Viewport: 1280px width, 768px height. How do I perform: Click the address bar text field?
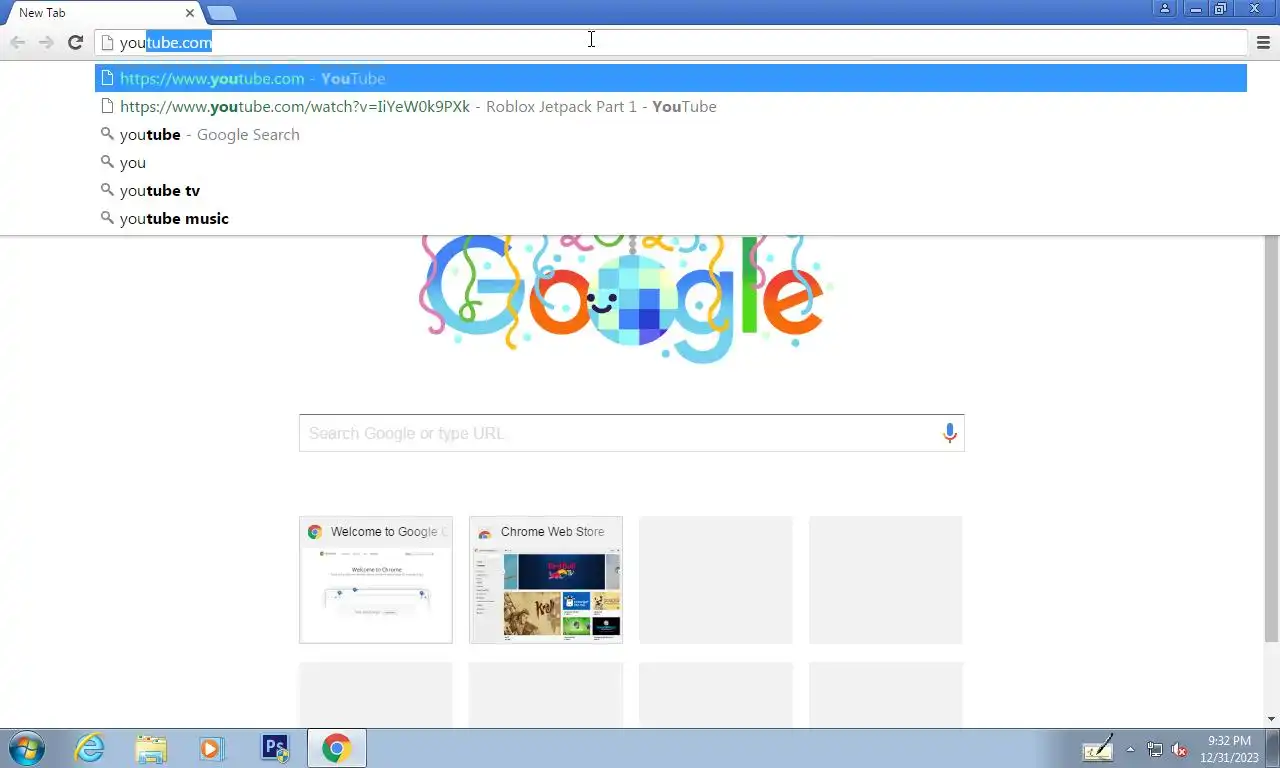671,42
